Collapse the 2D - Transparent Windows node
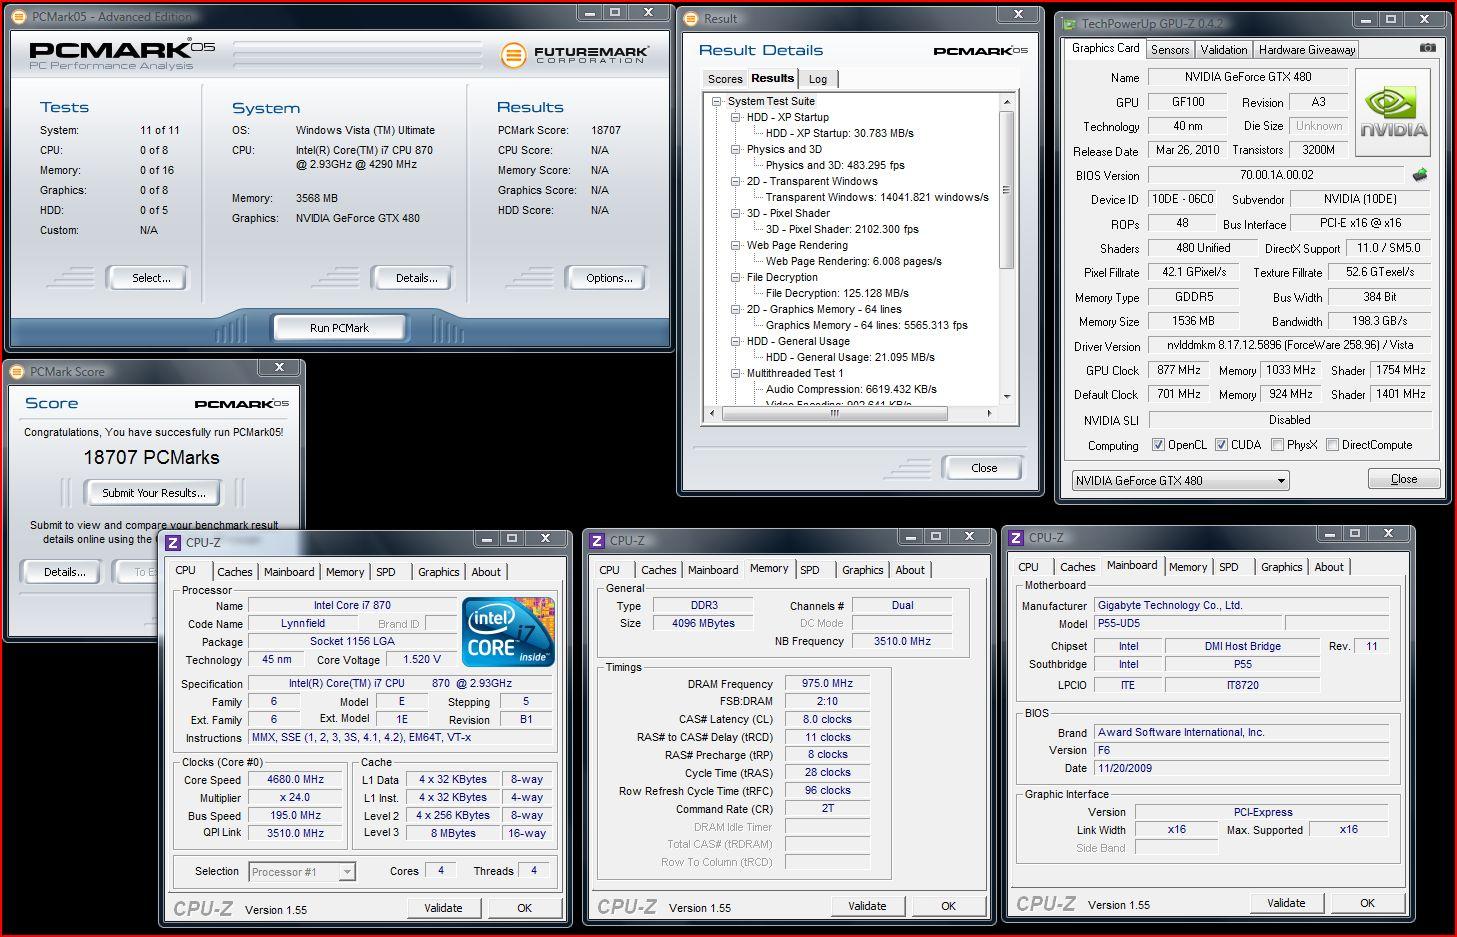1457x937 pixels. coord(736,181)
